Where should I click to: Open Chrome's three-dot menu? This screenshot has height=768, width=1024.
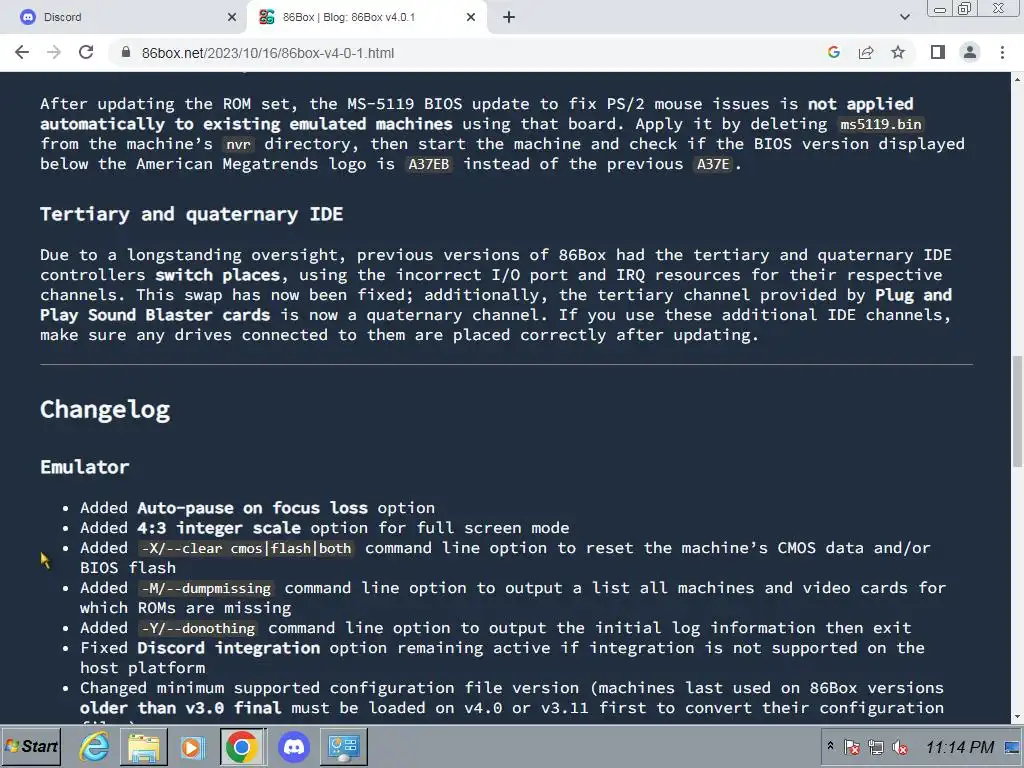(x=1002, y=52)
